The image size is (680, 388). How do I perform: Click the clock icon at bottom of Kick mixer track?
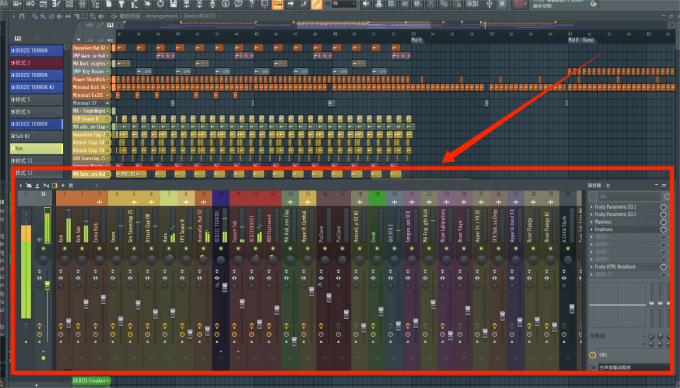click(x=61, y=335)
